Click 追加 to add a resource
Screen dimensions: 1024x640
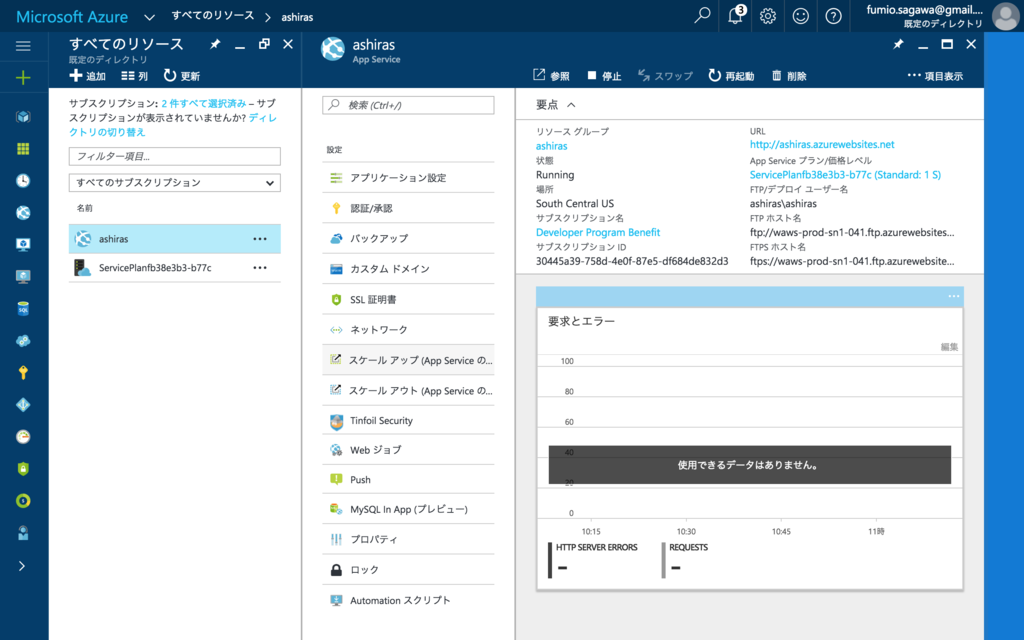tap(88, 76)
